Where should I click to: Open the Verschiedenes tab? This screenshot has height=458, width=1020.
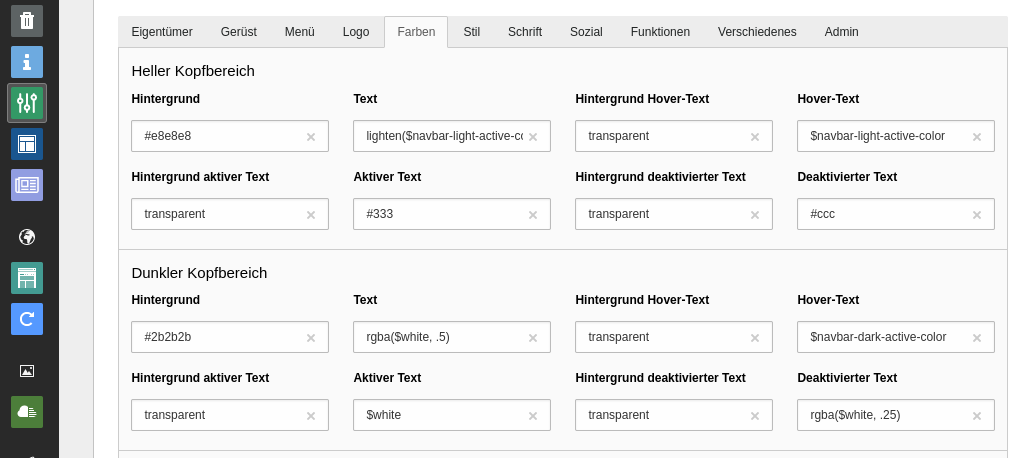[x=757, y=32]
